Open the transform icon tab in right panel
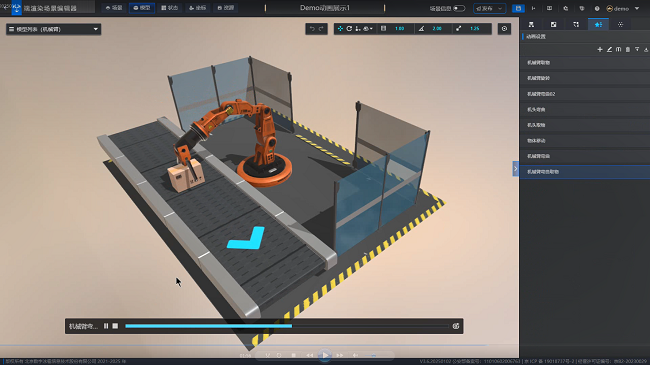The height and width of the screenshot is (365, 650). click(x=576, y=24)
